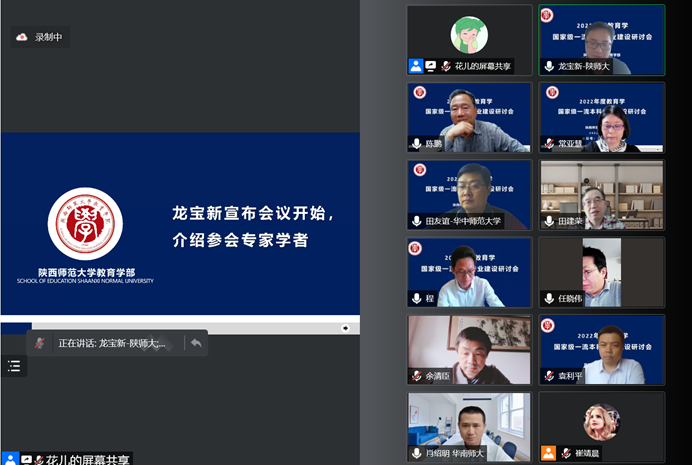Click the shared slide's university logo
Image resolution: width=692 pixels, height=465 pixels.
click(85, 224)
